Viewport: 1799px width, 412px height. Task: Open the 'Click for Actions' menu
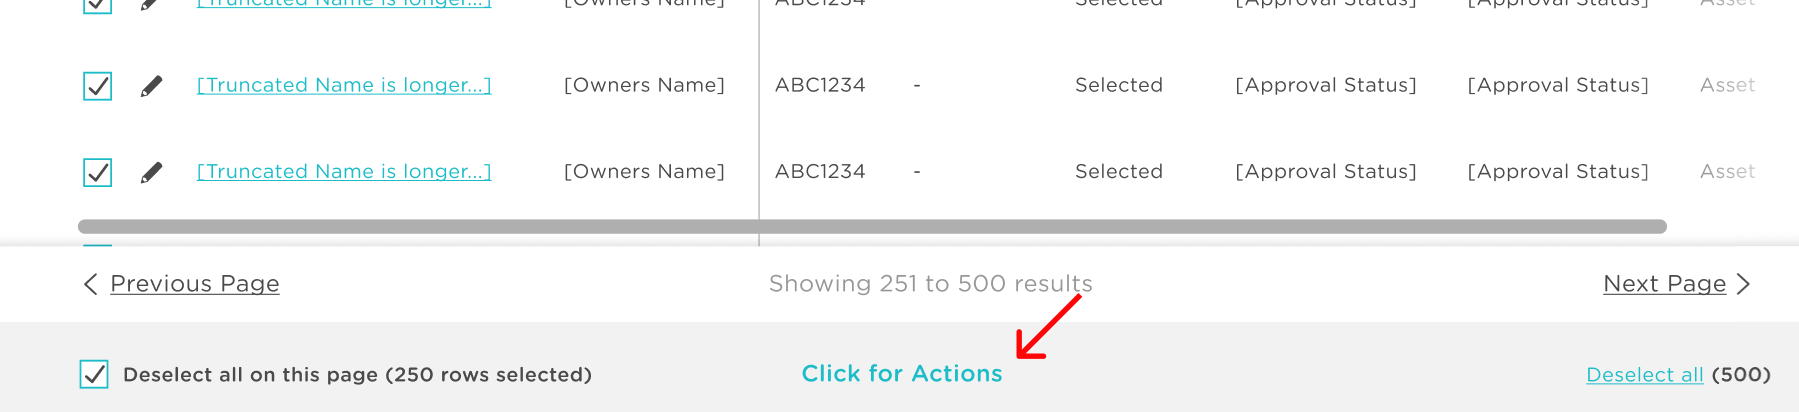point(902,374)
